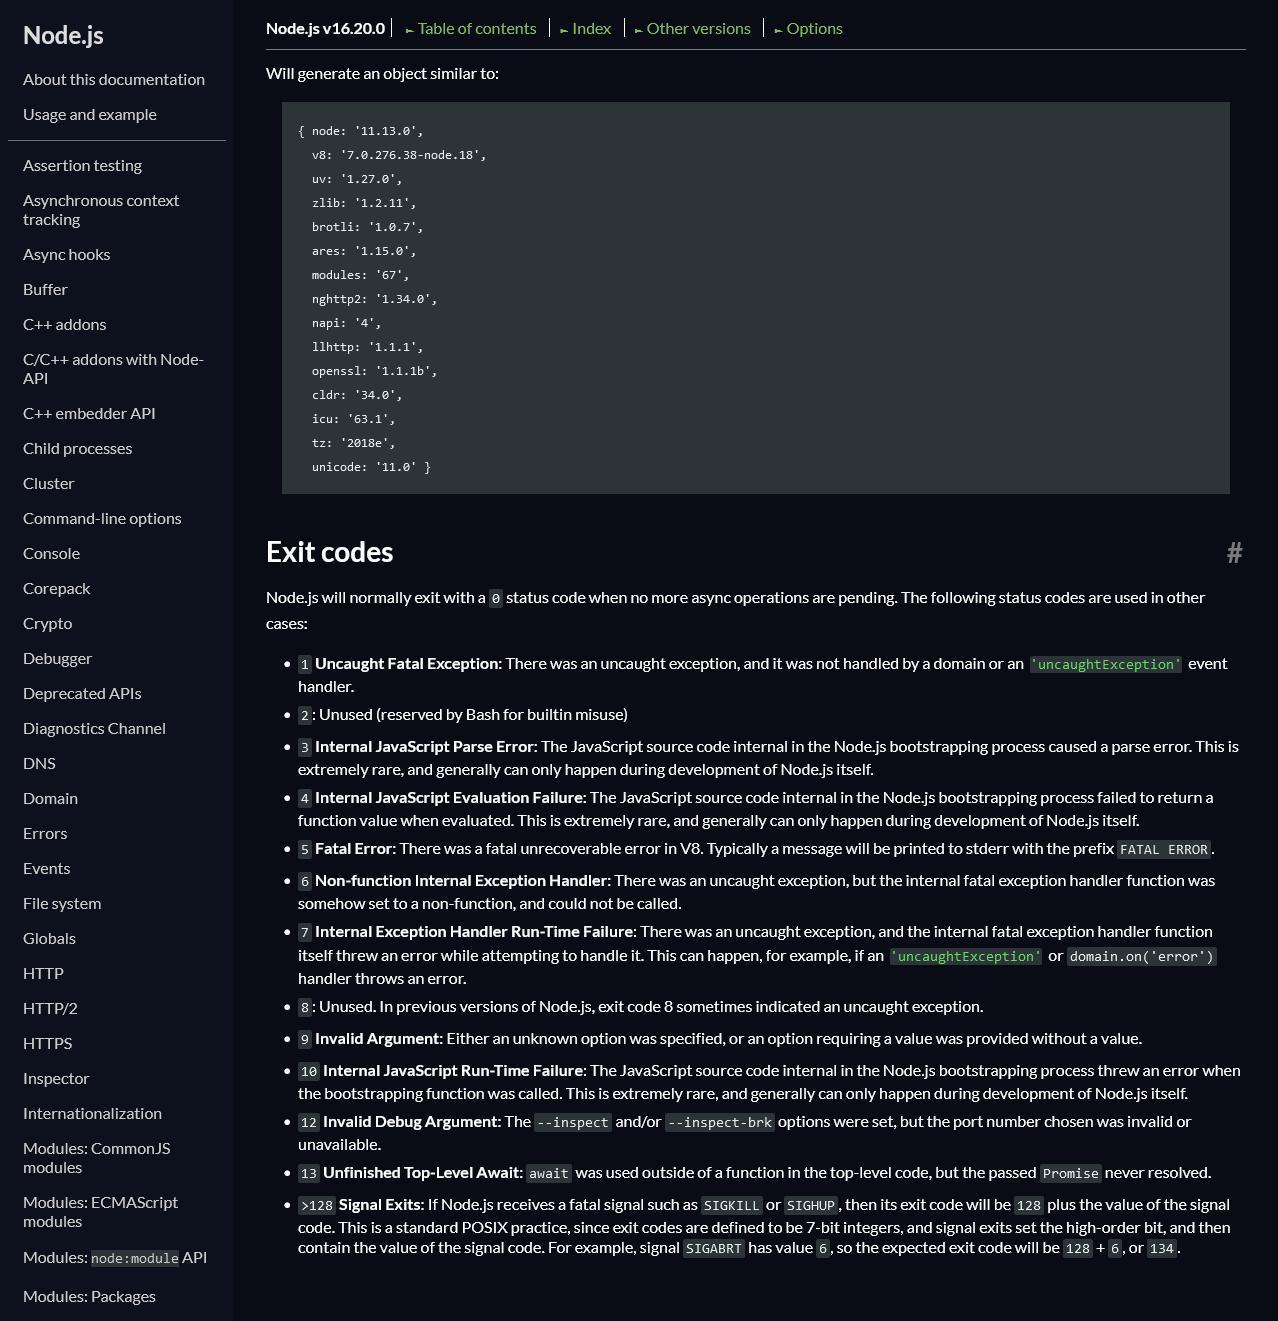Image resolution: width=1278 pixels, height=1321 pixels.
Task: Open Modules: ECMAScript modules
Action: pyautogui.click(x=99, y=1211)
